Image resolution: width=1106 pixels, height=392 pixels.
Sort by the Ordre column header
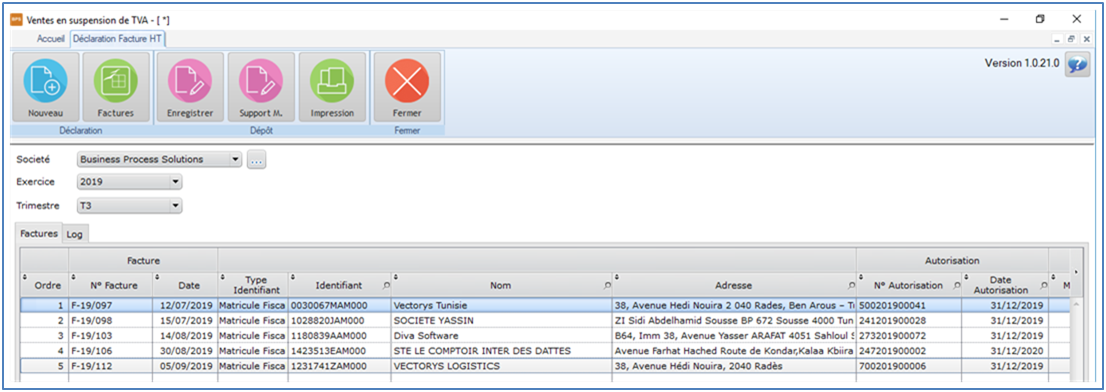tap(44, 285)
